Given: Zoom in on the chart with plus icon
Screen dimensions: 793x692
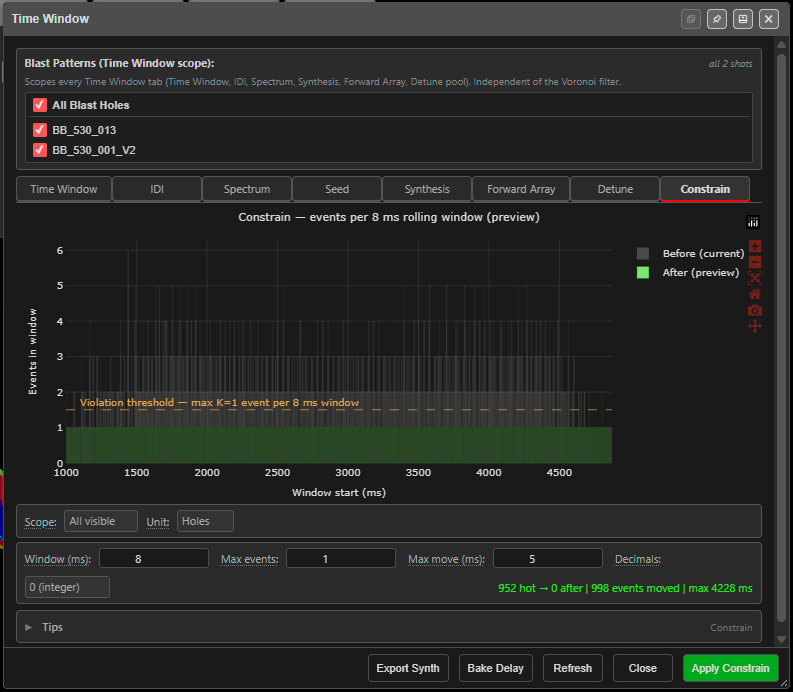Looking at the screenshot, I should click(x=755, y=246).
